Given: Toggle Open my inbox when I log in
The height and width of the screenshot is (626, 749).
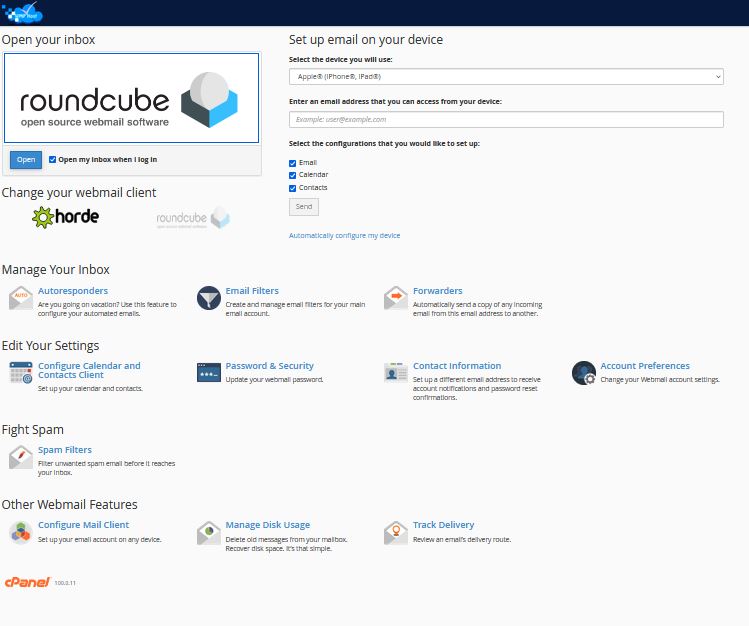Looking at the screenshot, I should (53, 159).
